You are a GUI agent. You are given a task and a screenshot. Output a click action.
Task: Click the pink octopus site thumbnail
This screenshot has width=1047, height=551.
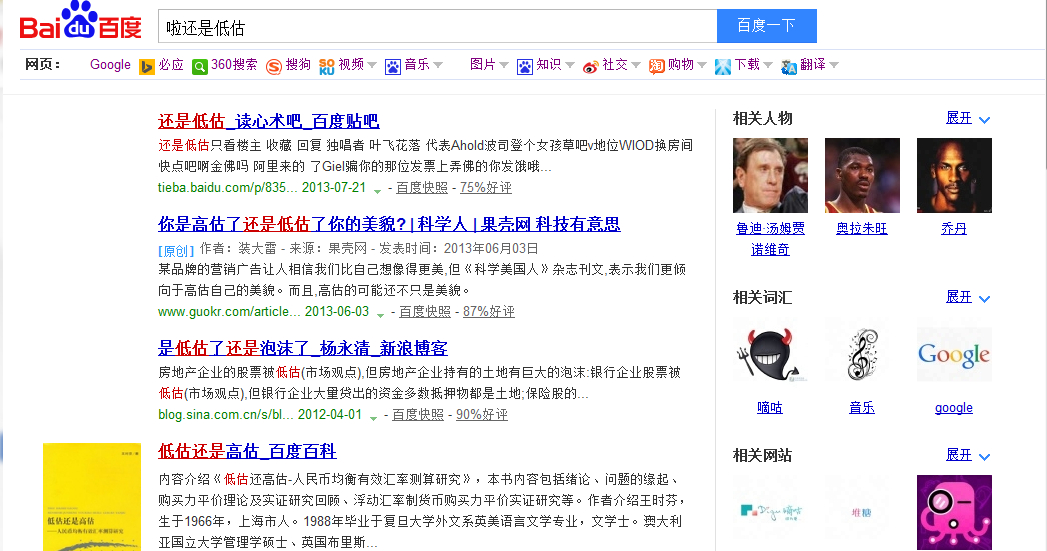(x=954, y=512)
